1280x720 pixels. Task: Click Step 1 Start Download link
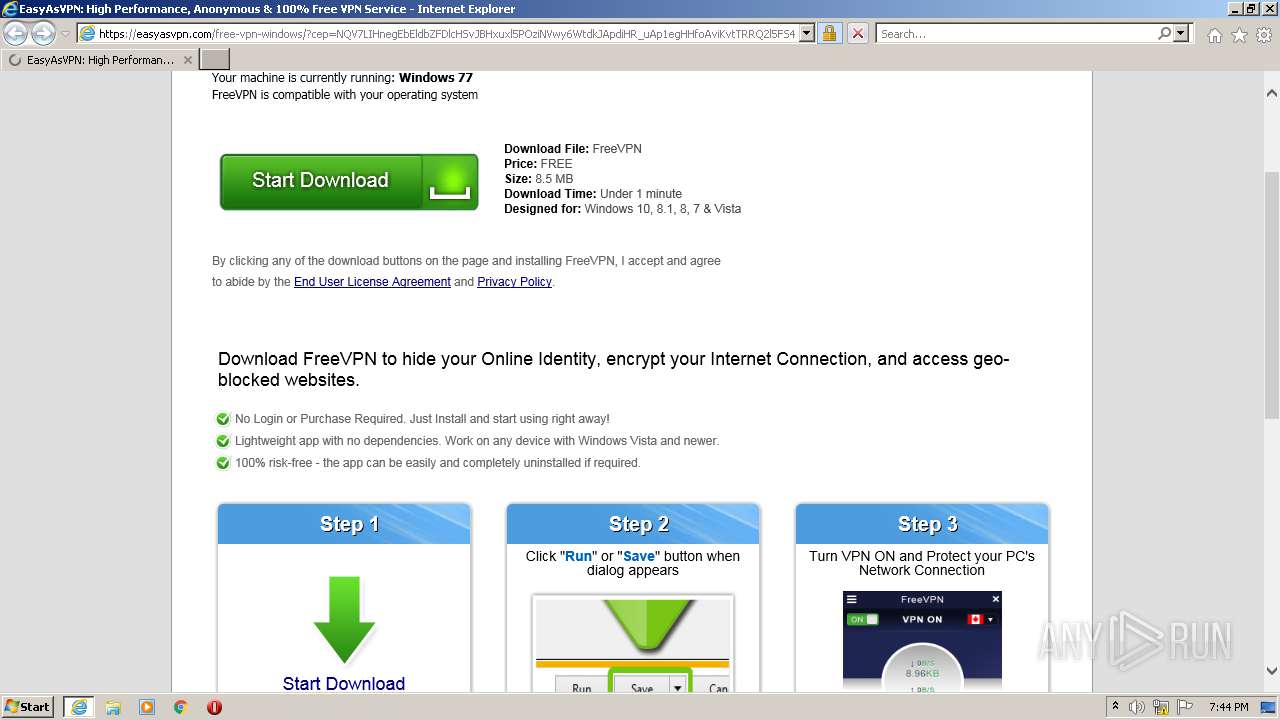pyautogui.click(x=344, y=683)
